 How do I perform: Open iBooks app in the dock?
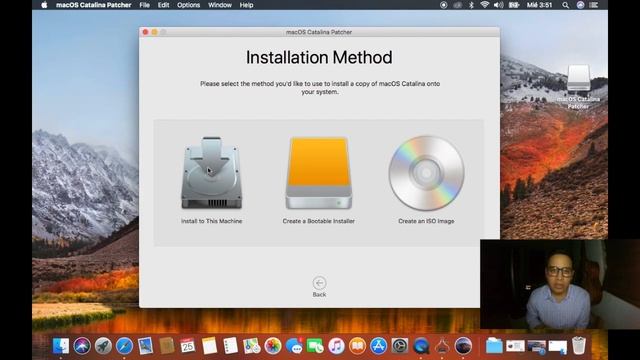(358, 346)
